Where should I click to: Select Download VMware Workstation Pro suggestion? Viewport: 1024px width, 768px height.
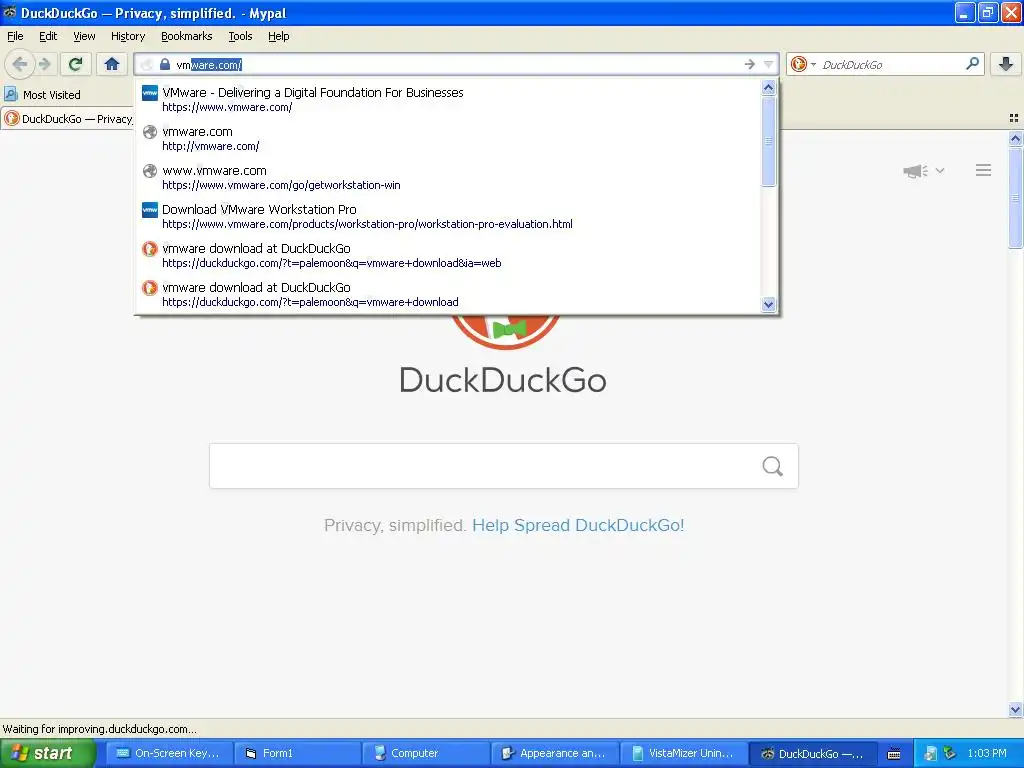448,216
